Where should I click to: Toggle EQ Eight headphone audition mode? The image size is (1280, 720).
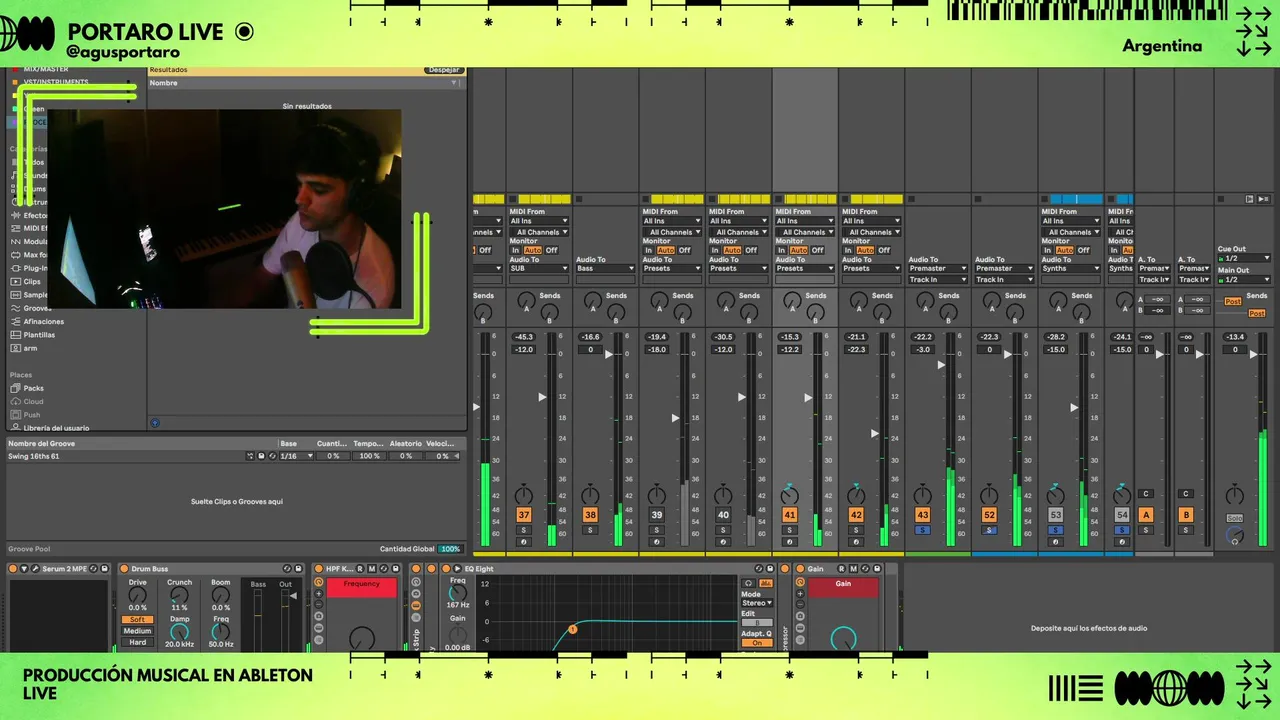pos(747,583)
